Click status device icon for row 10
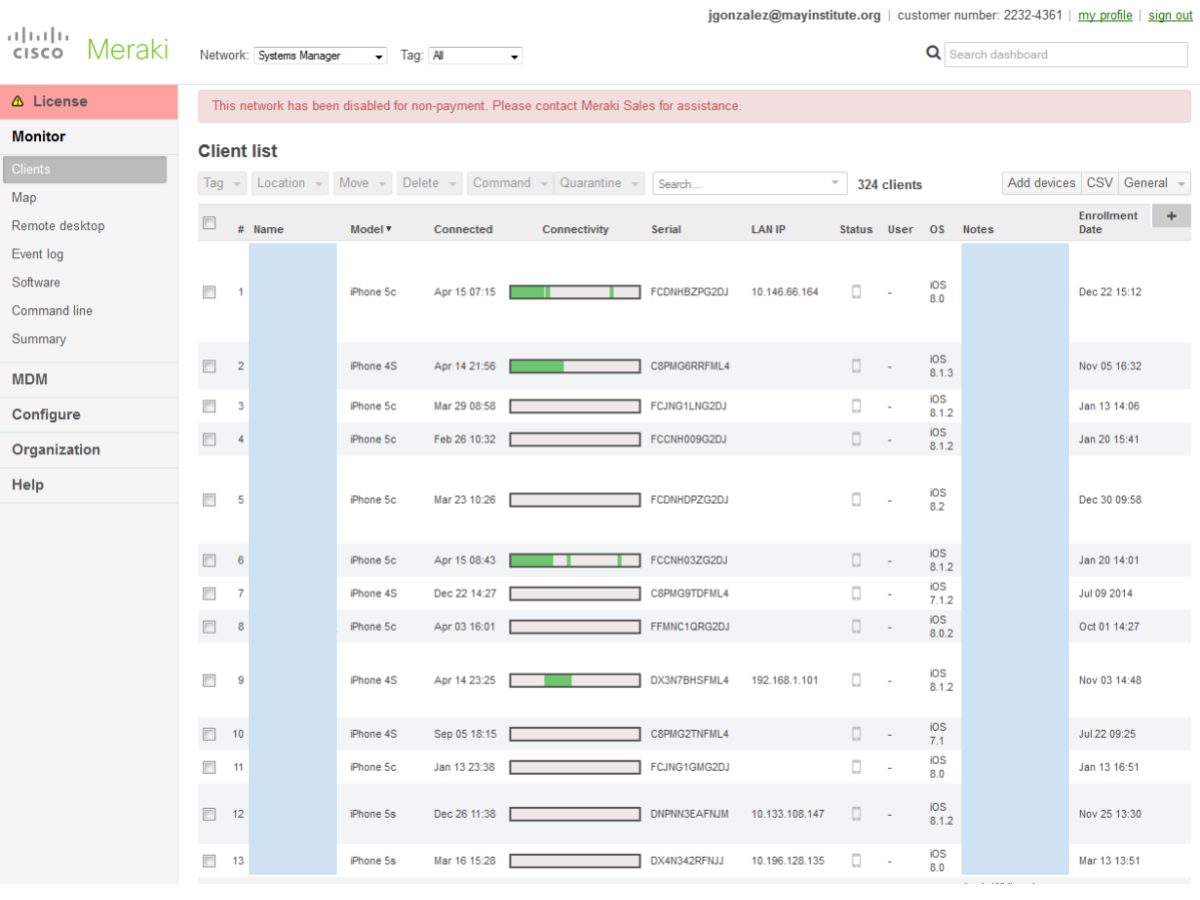Screen dimensions: 1200x900 point(856,733)
